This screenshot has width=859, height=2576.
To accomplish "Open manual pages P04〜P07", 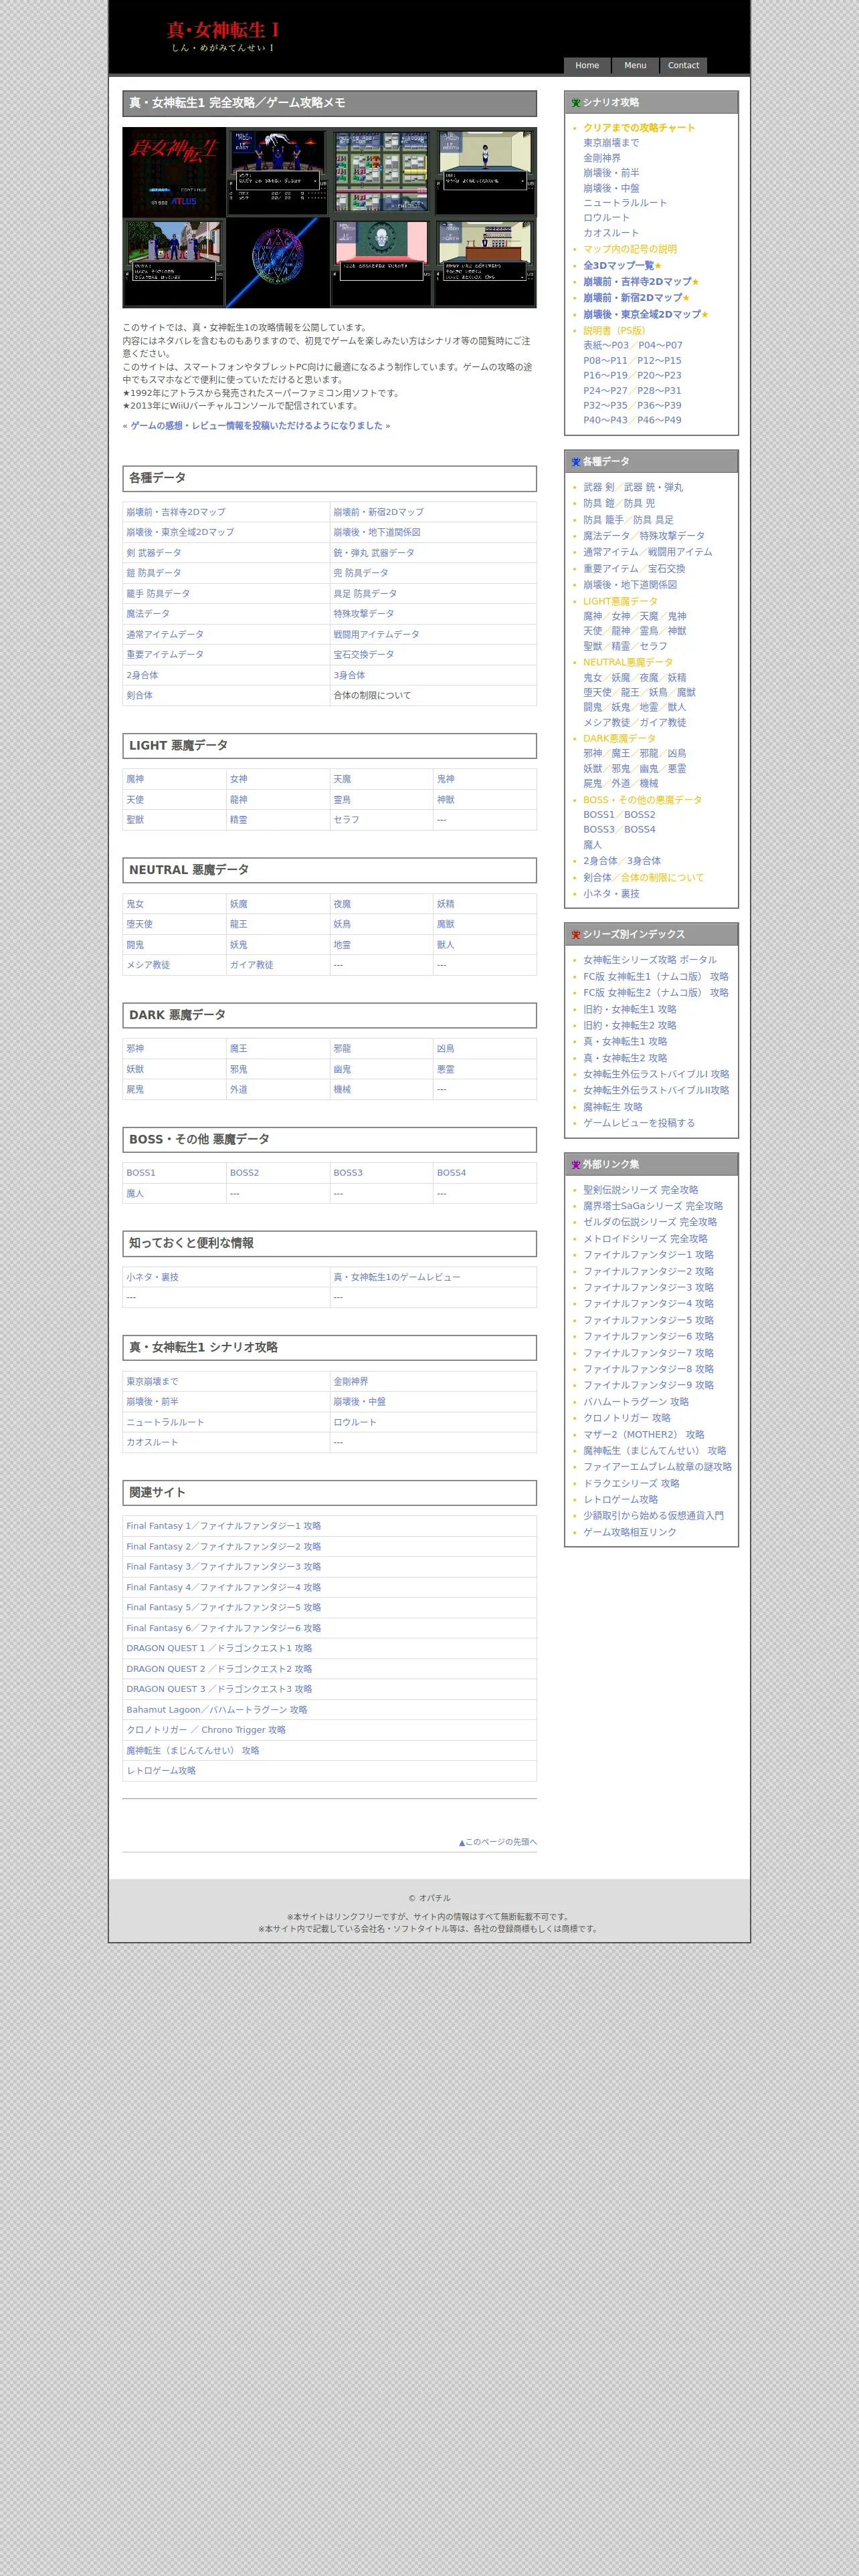I will click(660, 345).
